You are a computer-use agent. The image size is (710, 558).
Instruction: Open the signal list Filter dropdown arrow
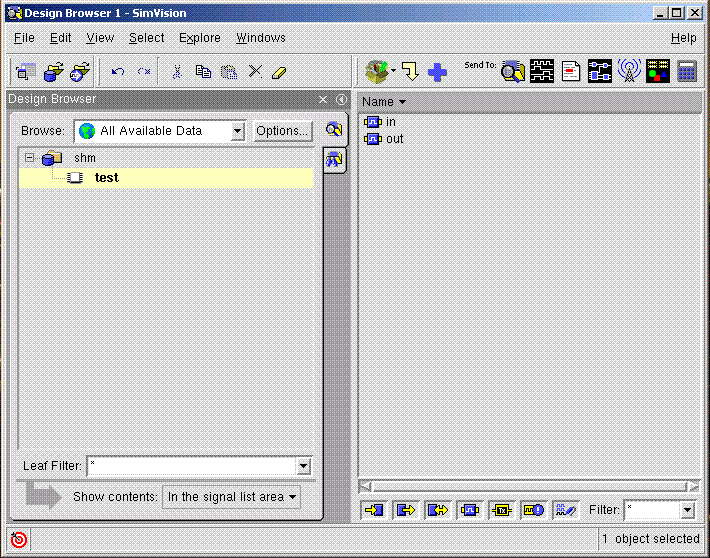pyautogui.click(x=687, y=511)
